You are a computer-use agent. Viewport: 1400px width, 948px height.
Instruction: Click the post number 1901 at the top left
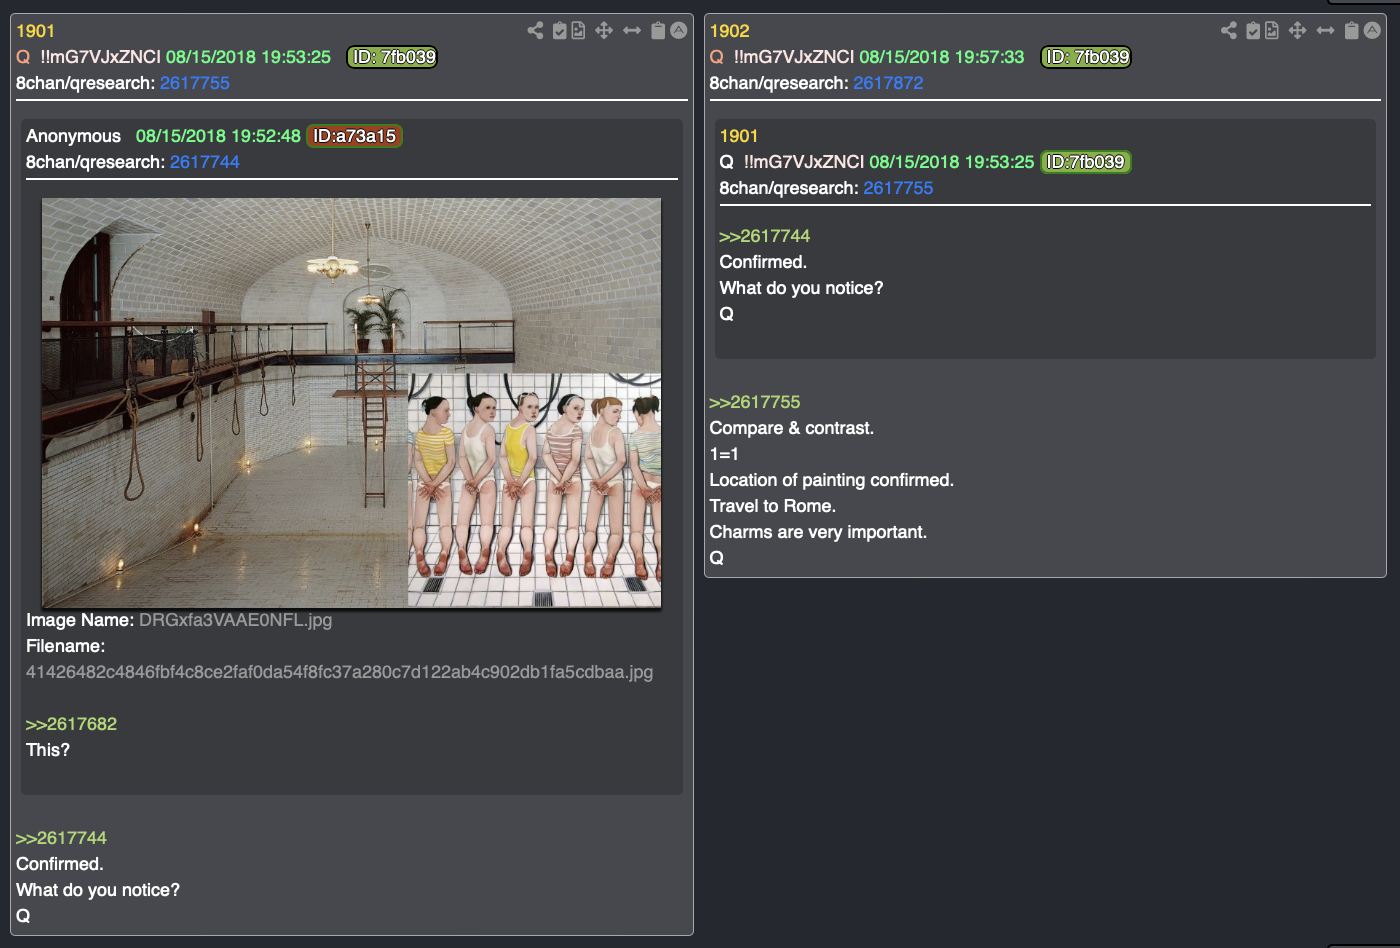coord(35,31)
